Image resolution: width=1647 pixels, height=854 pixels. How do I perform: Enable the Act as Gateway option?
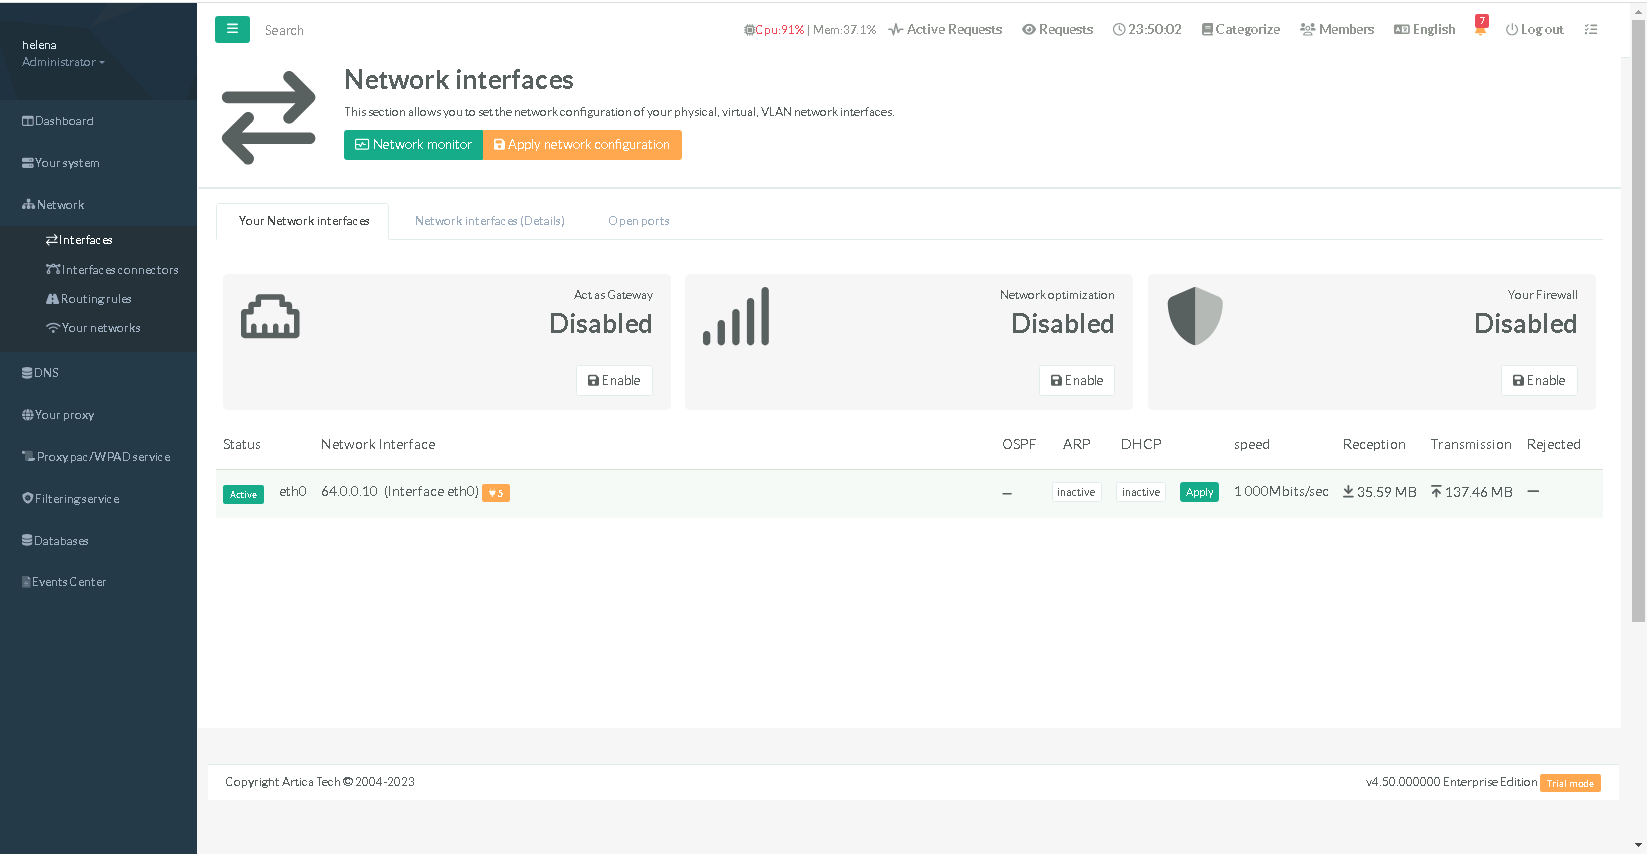coord(614,381)
